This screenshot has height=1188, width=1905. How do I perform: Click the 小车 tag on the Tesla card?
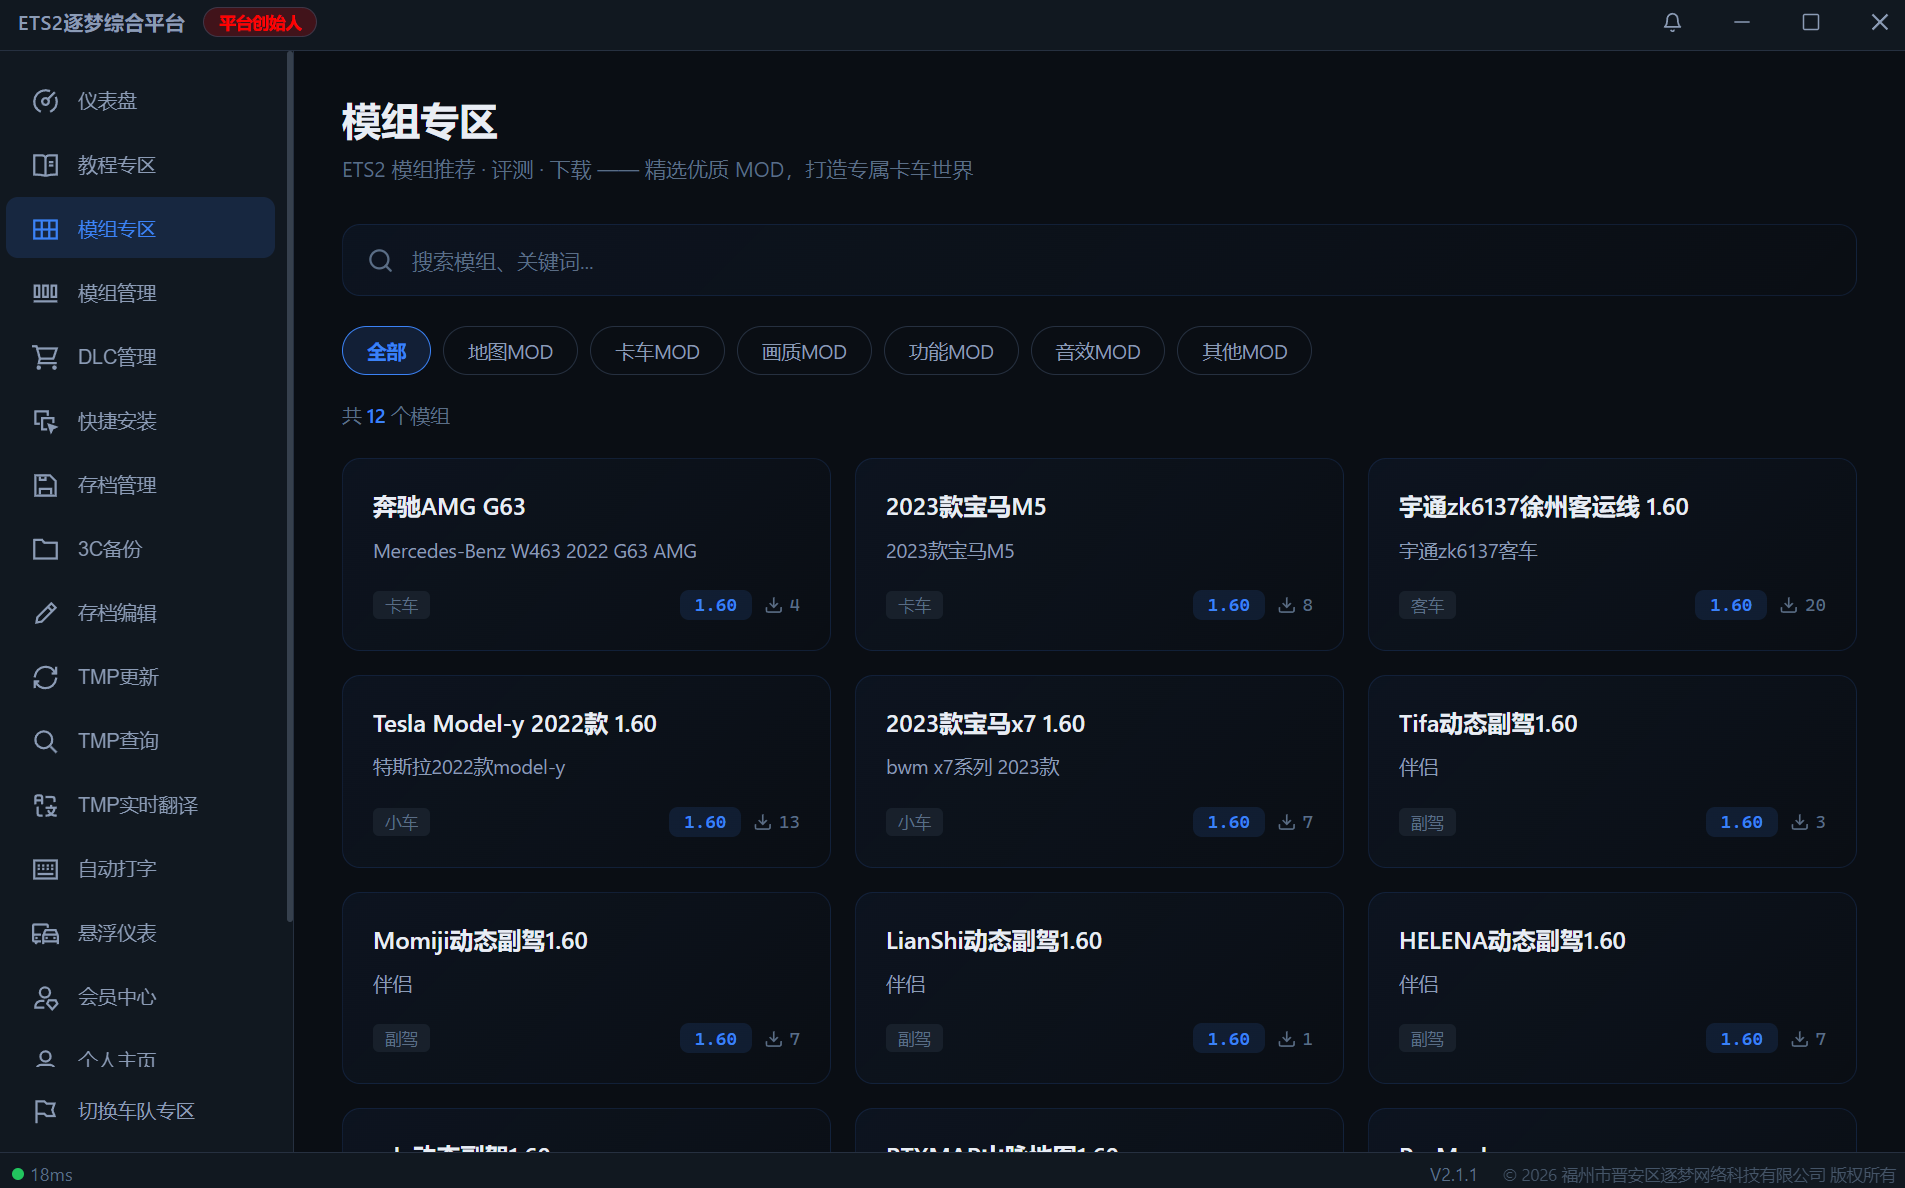[401, 822]
